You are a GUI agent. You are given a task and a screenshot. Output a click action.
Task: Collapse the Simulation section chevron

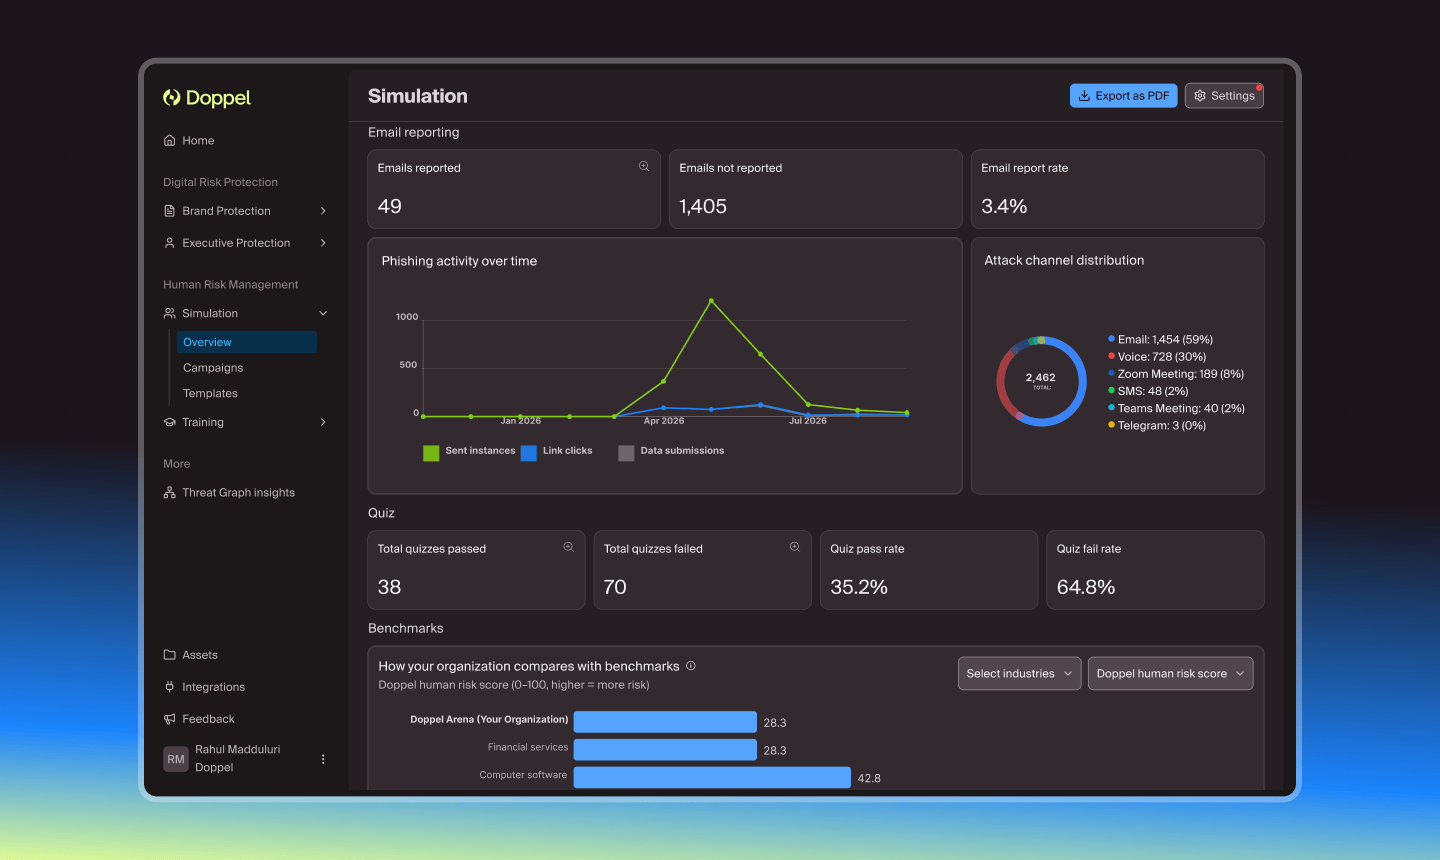(323, 313)
